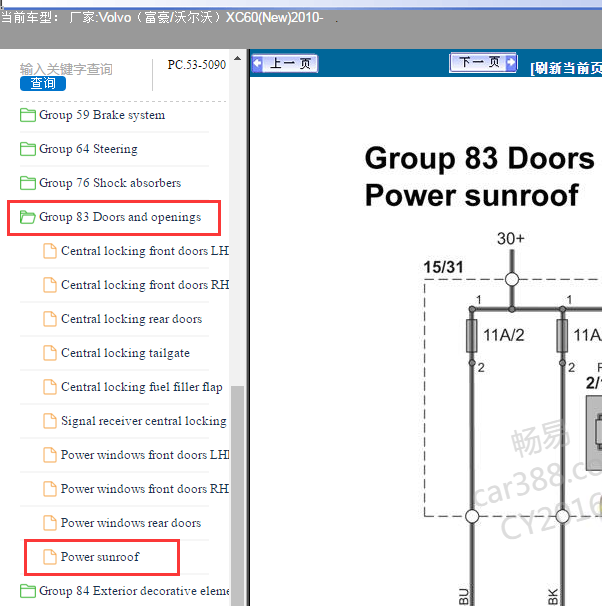Collapse Group 83 Doors and openings folder icon
The height and width of the screenshot is (606, 602).
point(28,217)
